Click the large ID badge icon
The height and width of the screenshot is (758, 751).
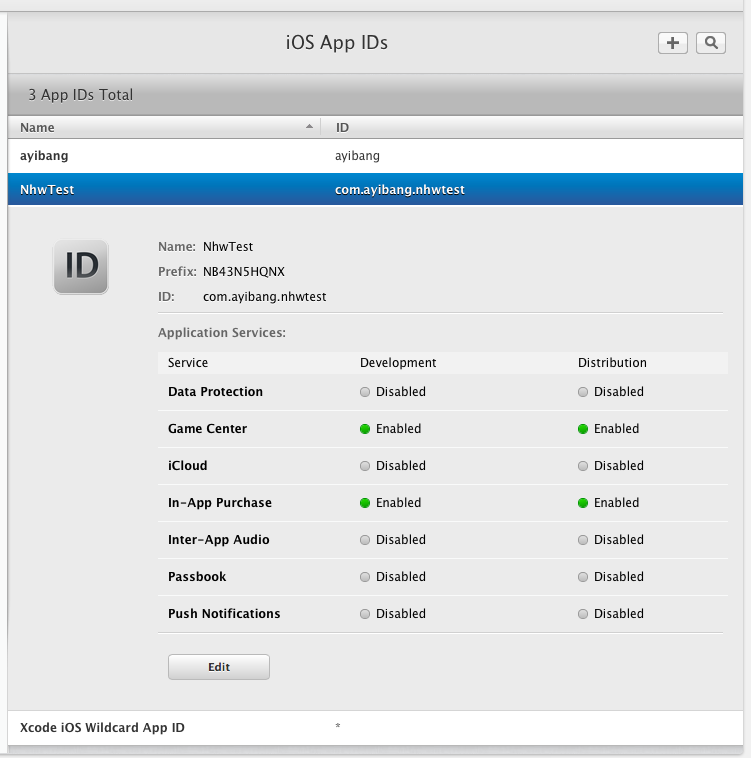(81, 267)
